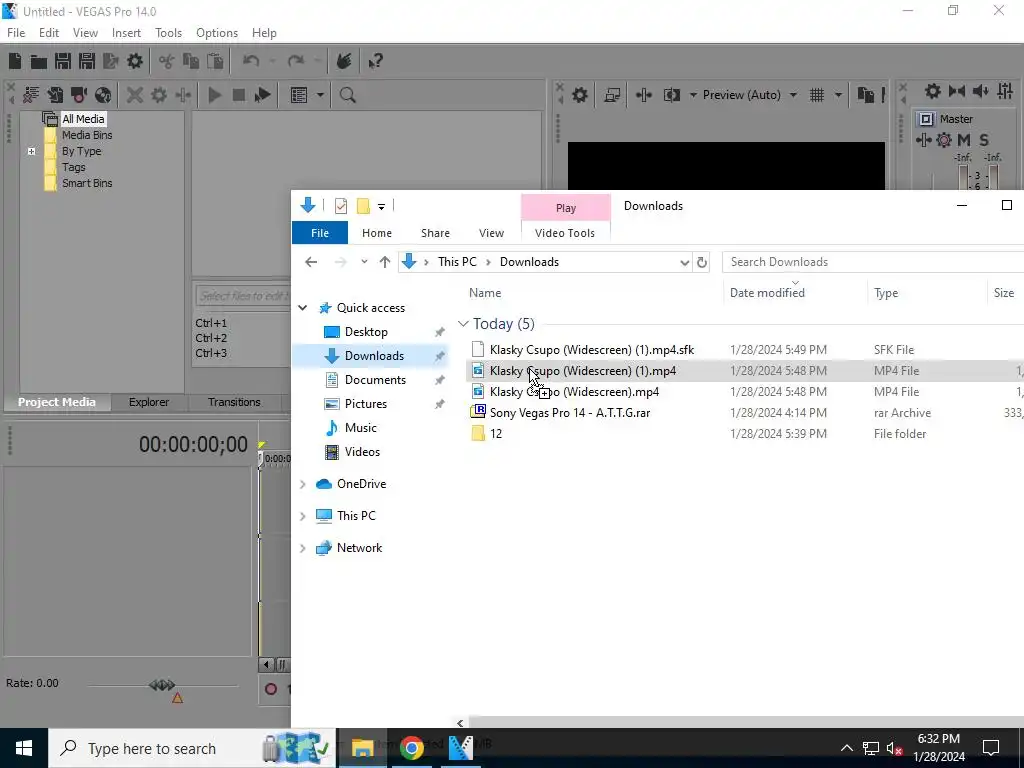
Task: Open the Preview (Auto) quality dropdown
Action: pos(793,95)
